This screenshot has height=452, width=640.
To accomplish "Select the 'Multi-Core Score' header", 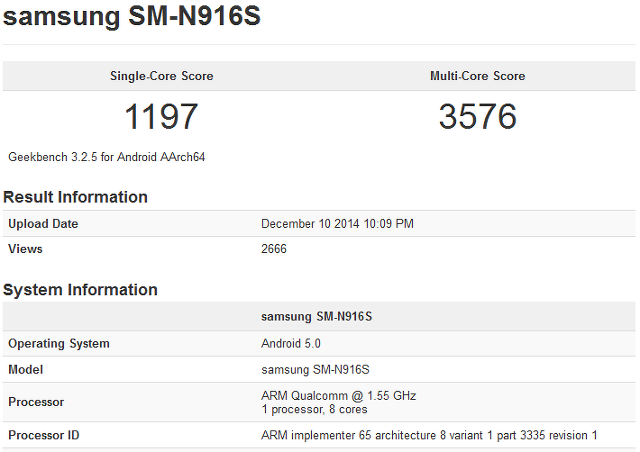I will coord(478,76).
